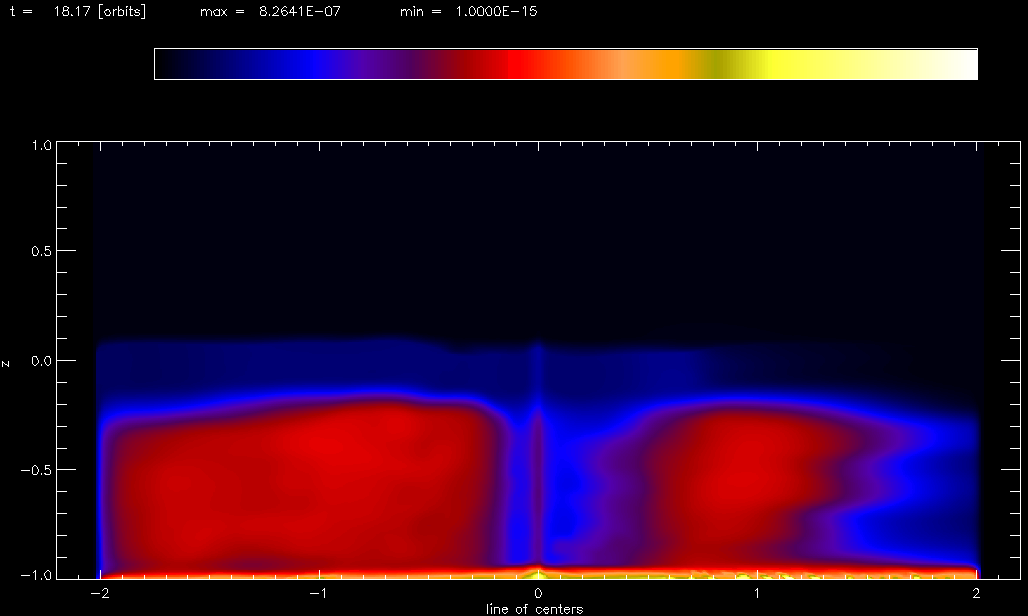The image size is (1028, 616).
Task: Click the -0.5 label on the z axis
Action: pyautogui.click(x=36, y=470)
